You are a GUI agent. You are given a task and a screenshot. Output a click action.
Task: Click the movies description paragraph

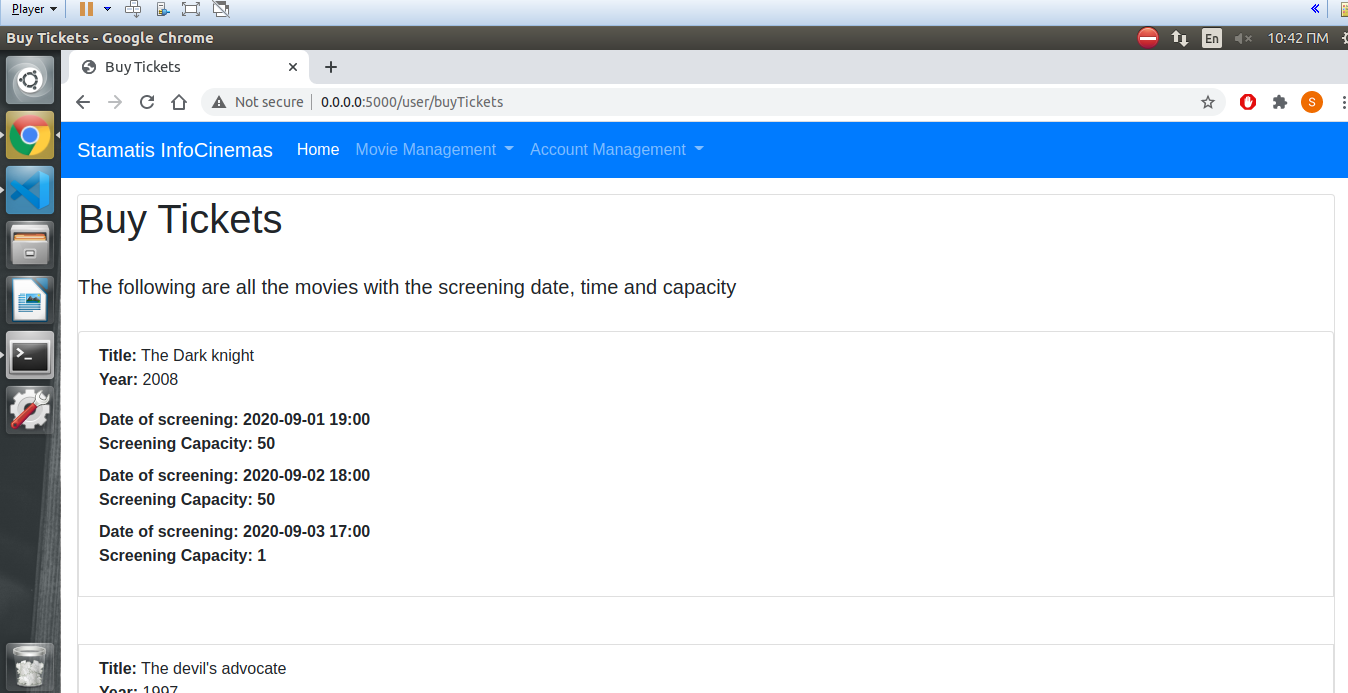tap(407, 287)
